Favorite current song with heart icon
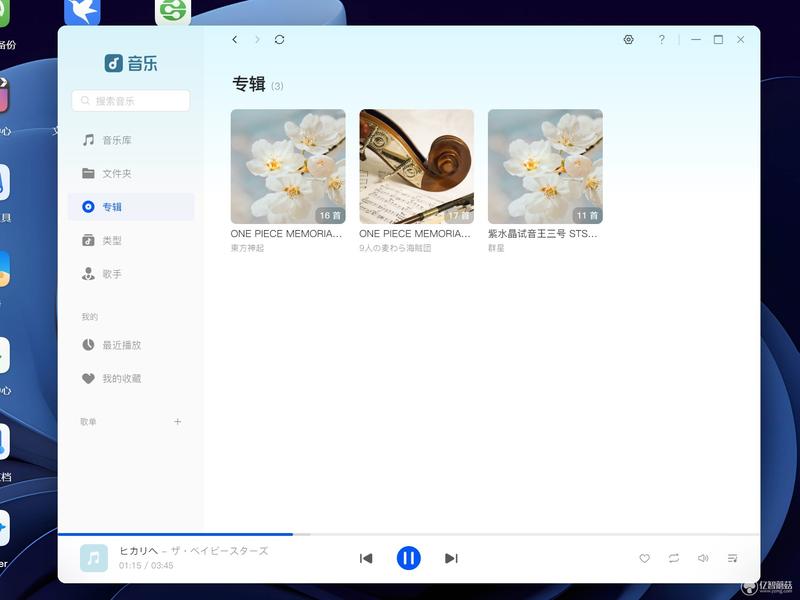The image size is (800, 600). [644, 558]
